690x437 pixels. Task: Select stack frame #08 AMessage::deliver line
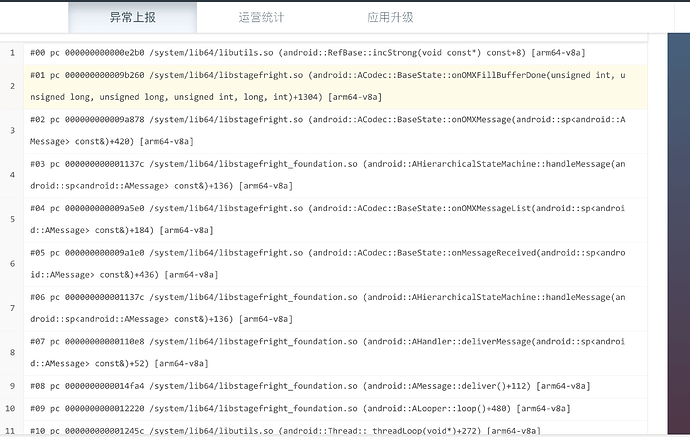pyautogui.click(x=335, y=386)
